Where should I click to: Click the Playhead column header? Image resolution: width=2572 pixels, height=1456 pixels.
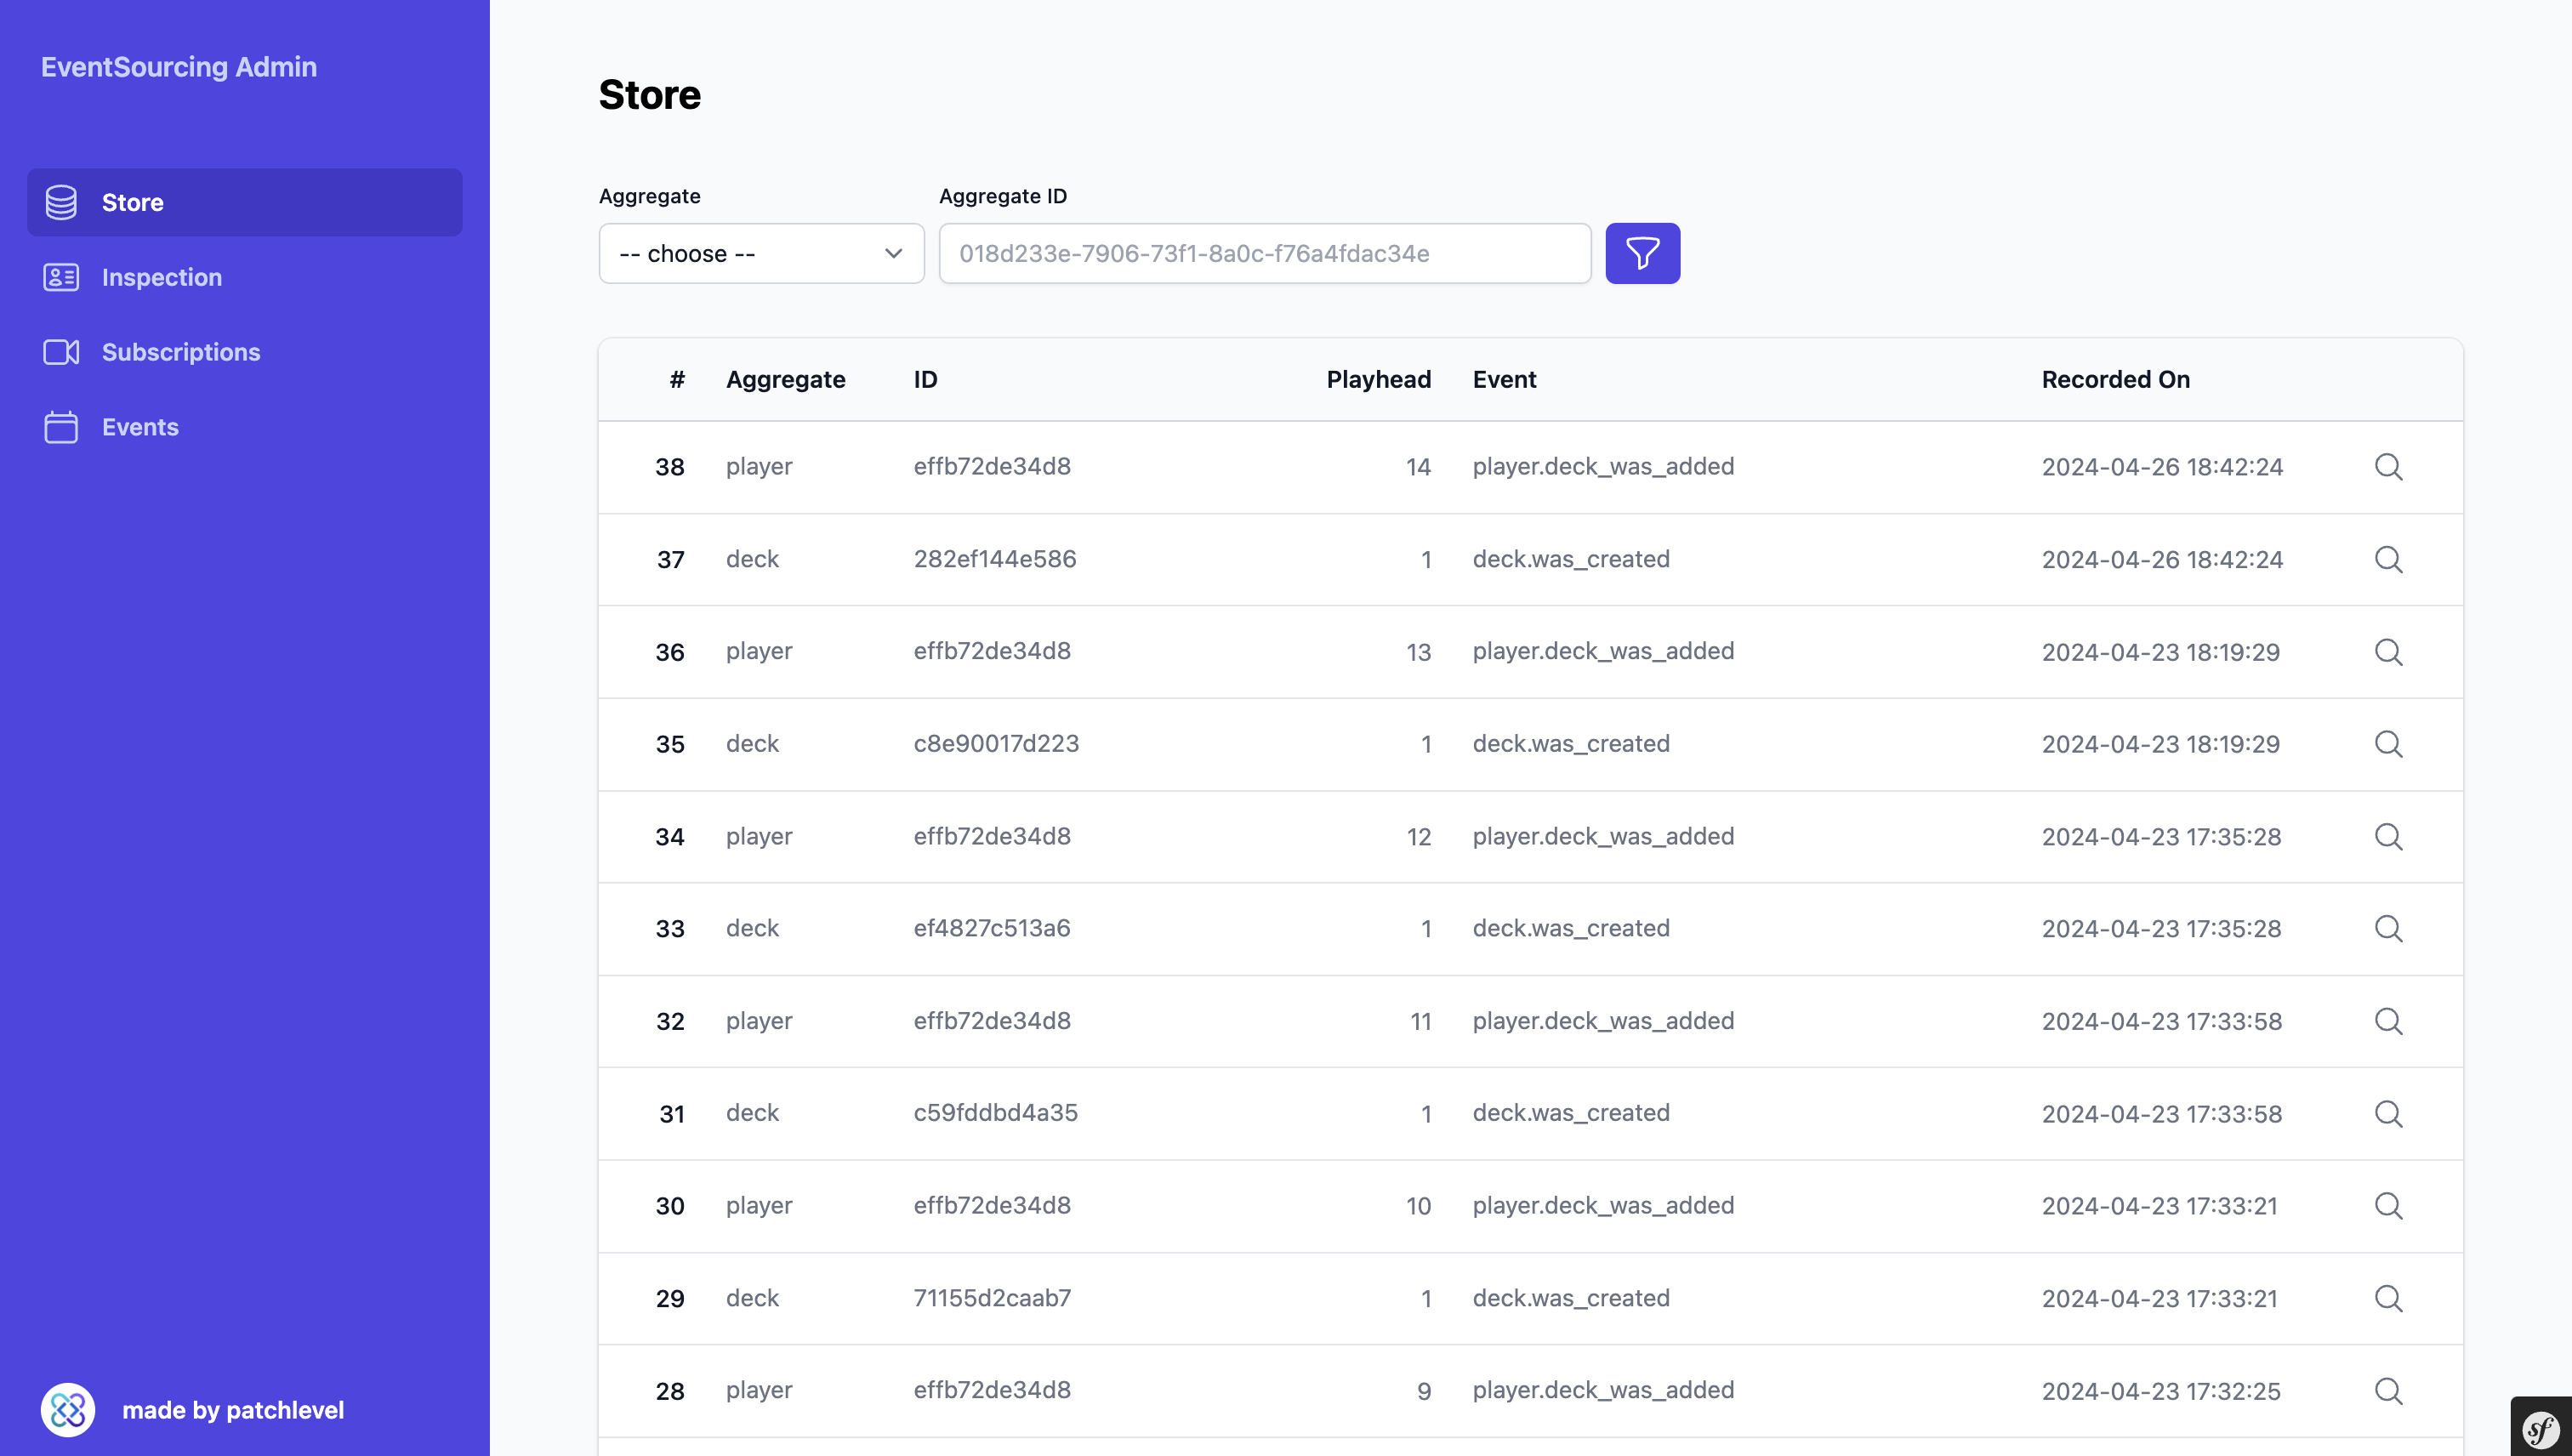pos(1378,380)
